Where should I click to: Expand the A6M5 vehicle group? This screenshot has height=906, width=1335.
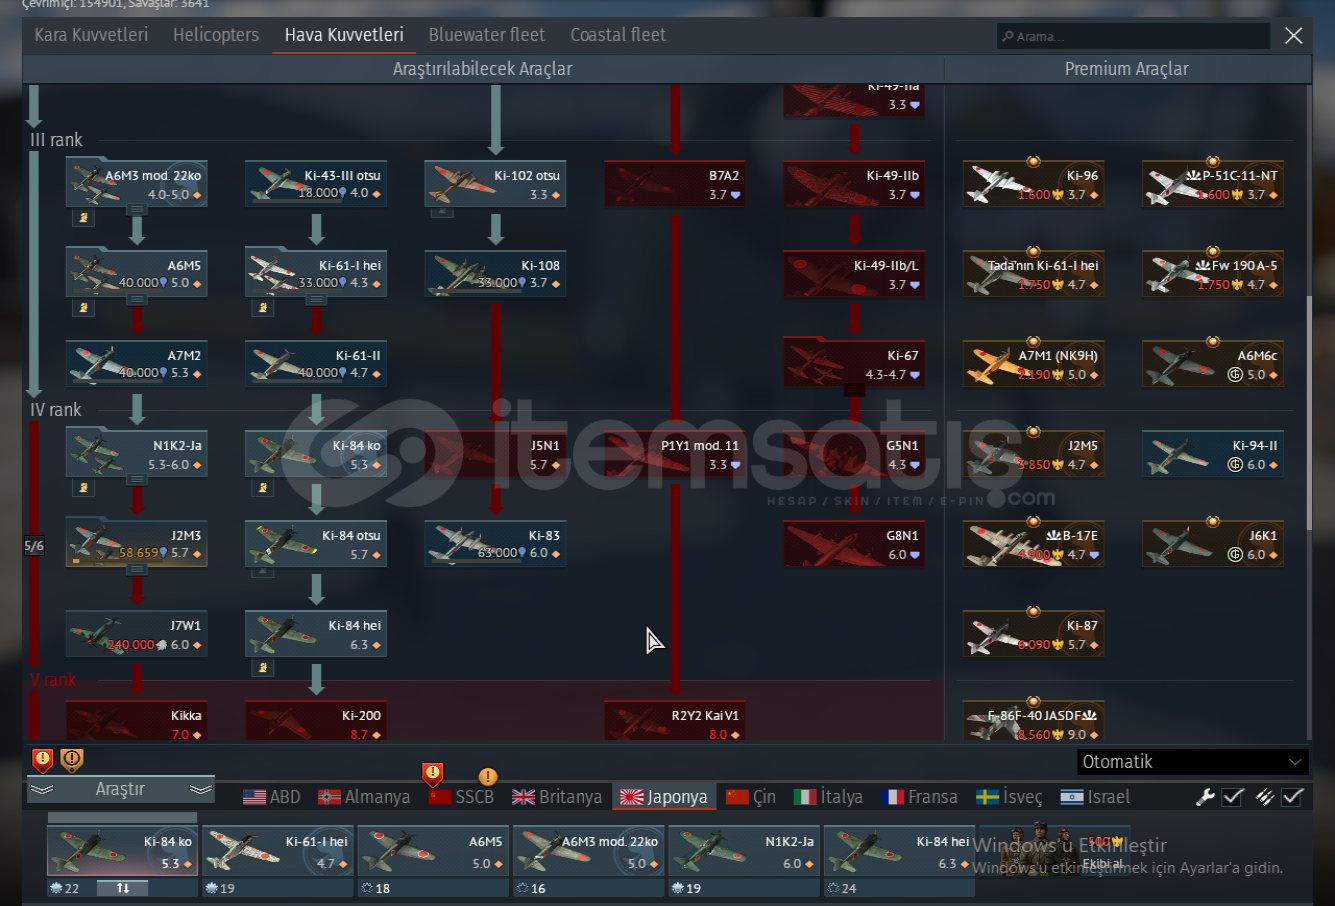pyautogui.click(x=137, y=300)
